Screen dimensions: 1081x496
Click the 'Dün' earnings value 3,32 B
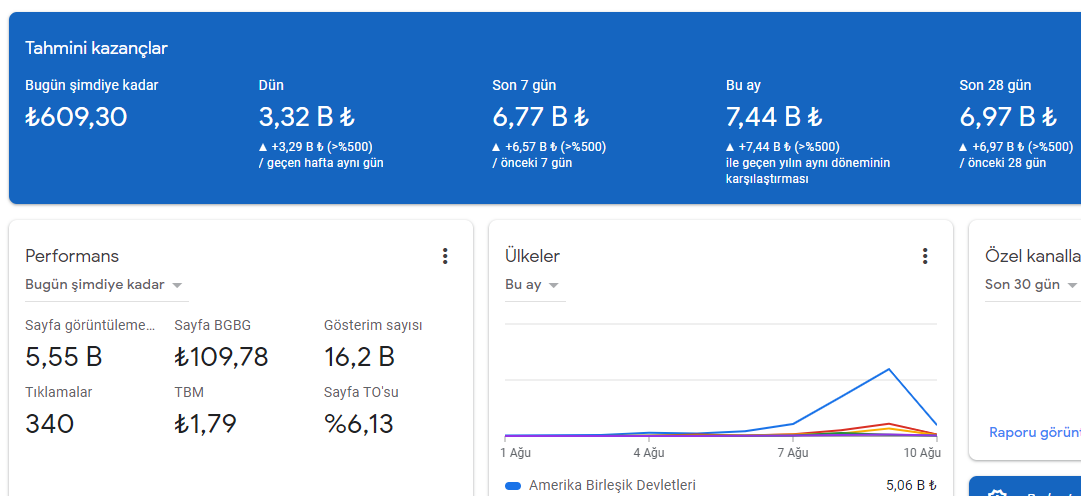coord(307,117)
